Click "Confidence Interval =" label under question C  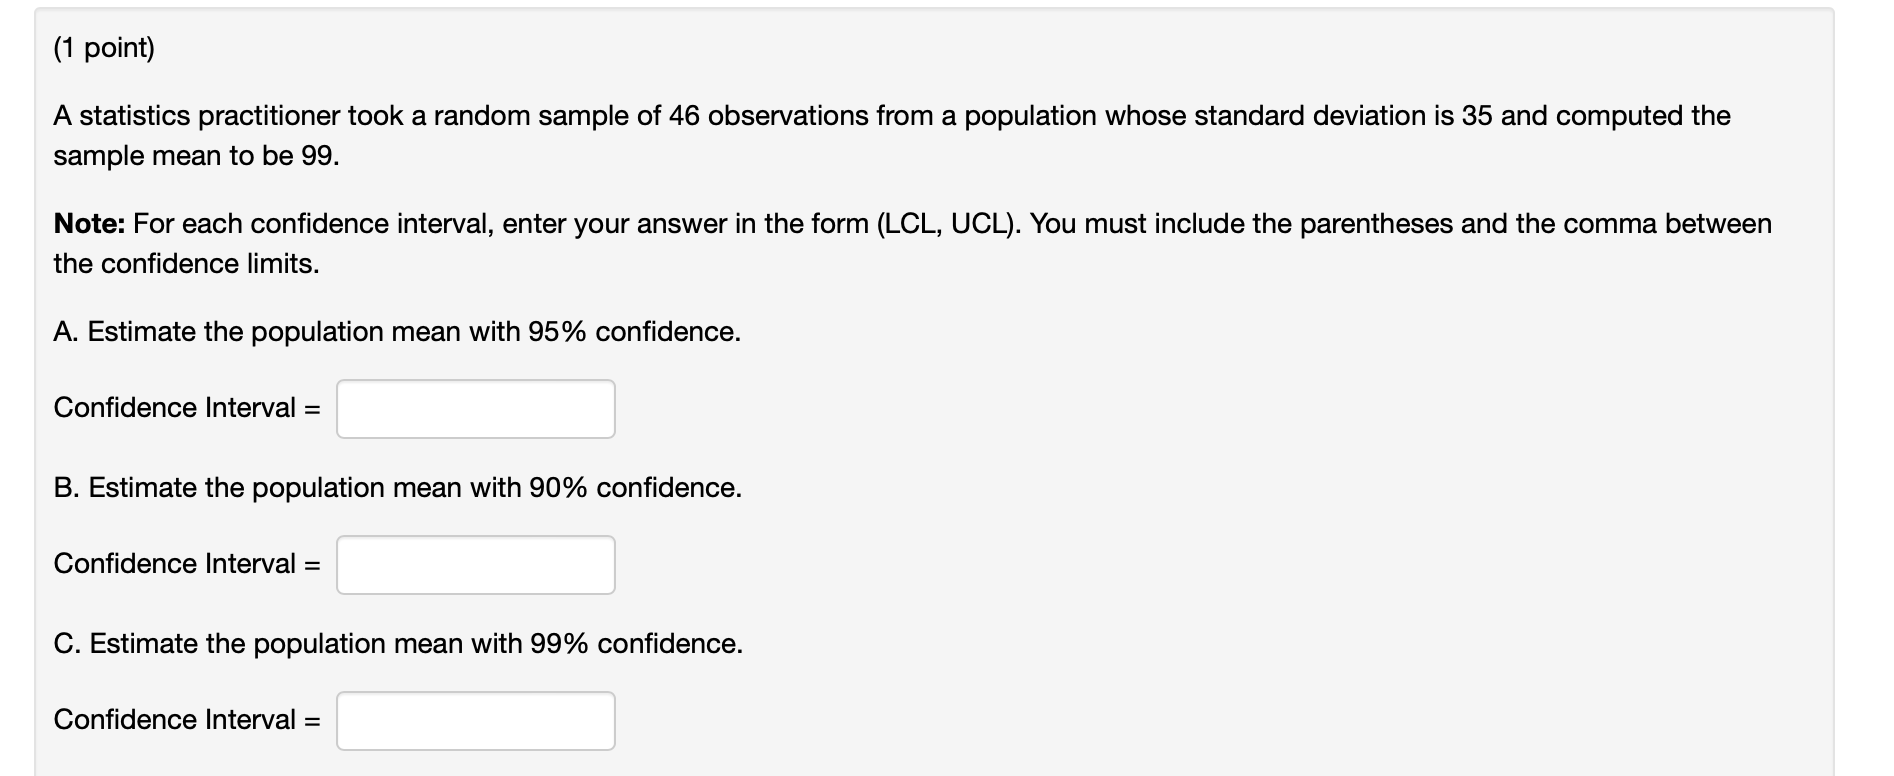(x=187, y=720)
